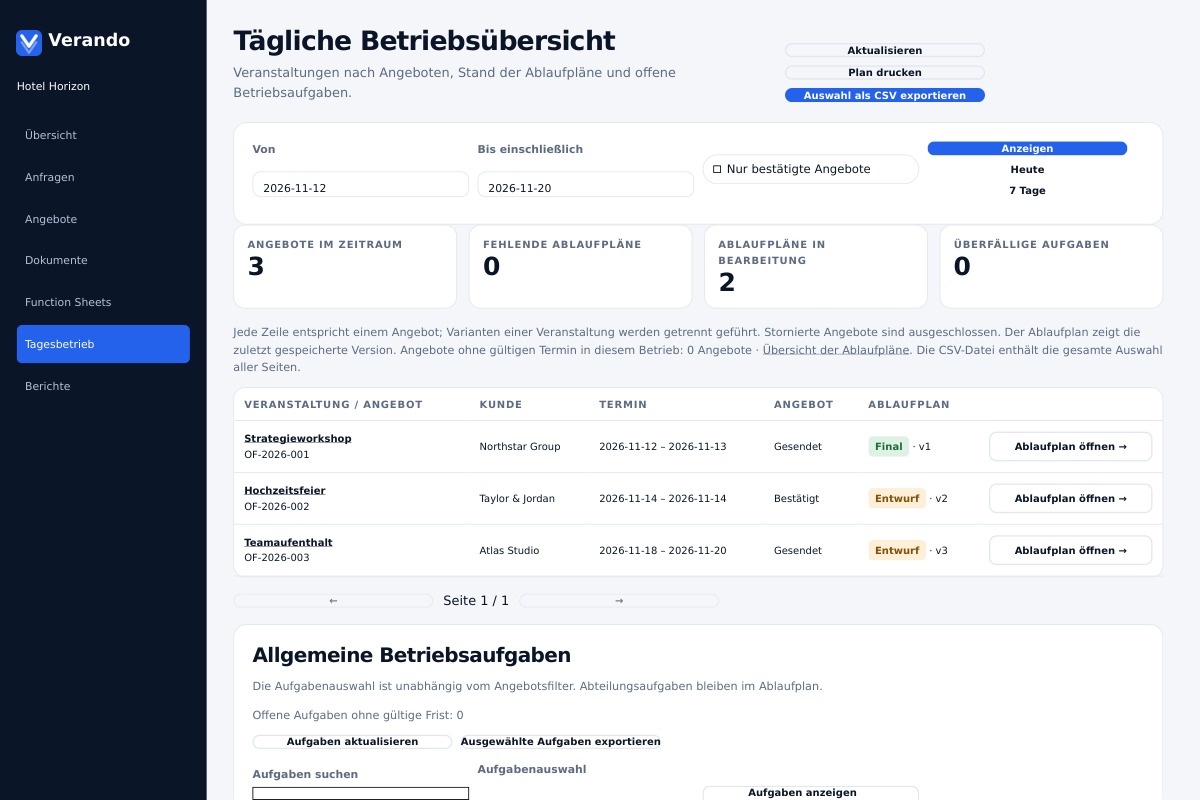Click the Anzeigen button
Image resolution: width=1200 pixels, height=800 pixels.
pyautogui.click(x=1027, y=148)
